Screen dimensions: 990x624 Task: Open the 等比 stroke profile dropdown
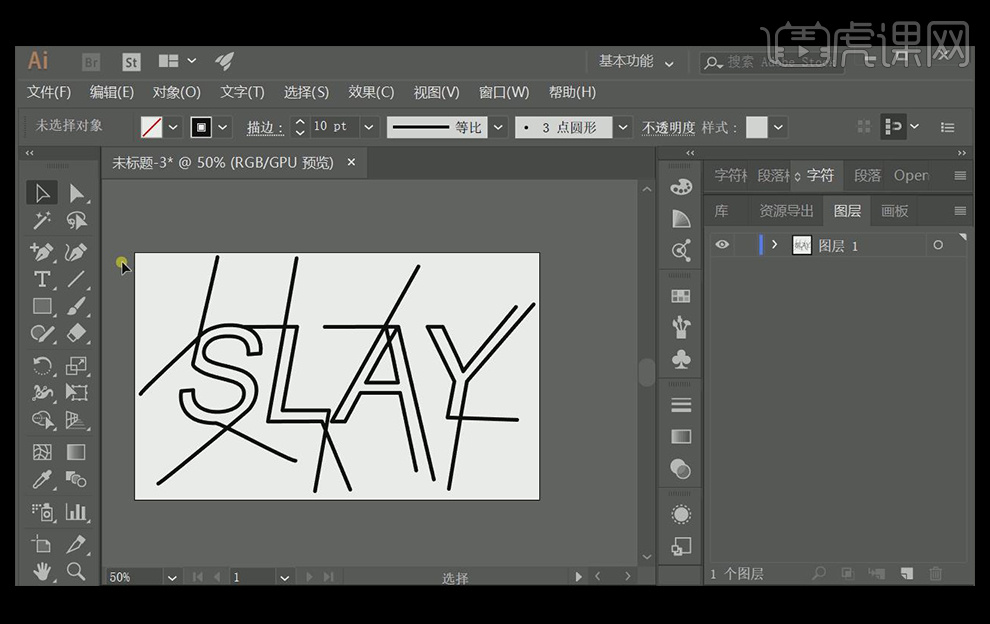coord(497,127)
